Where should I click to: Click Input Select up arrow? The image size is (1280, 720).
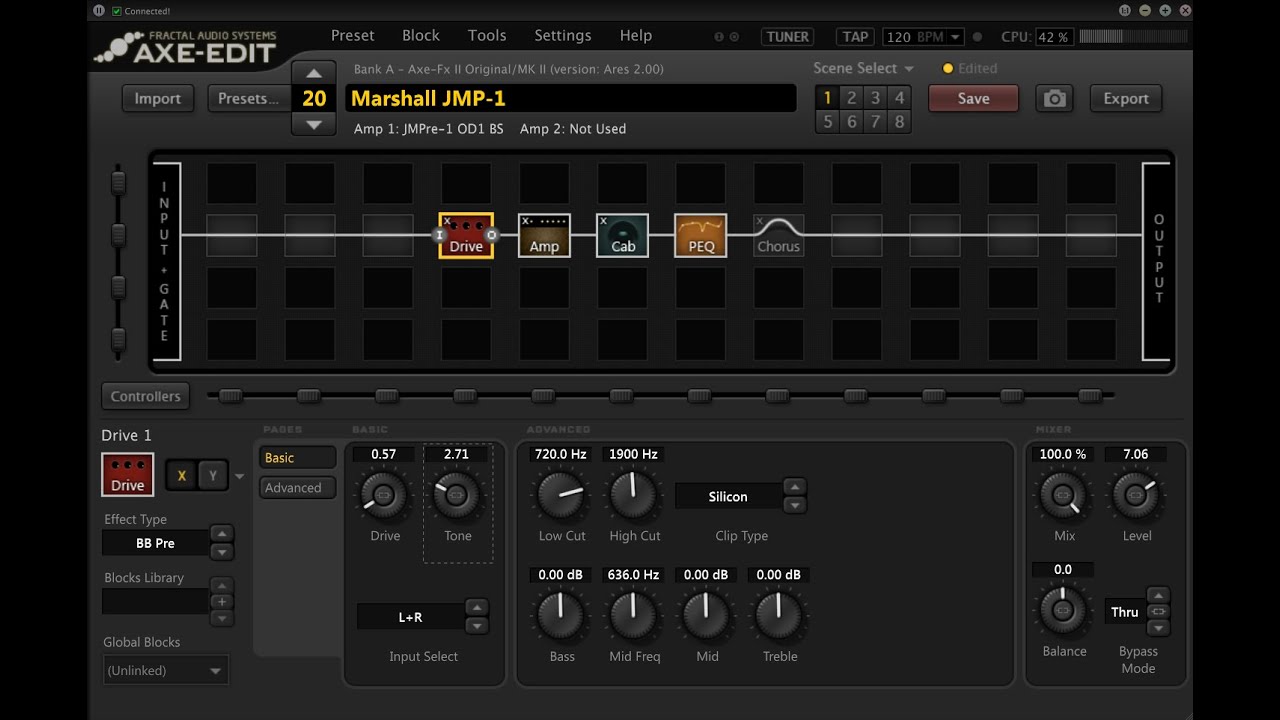tap(477, 608)
